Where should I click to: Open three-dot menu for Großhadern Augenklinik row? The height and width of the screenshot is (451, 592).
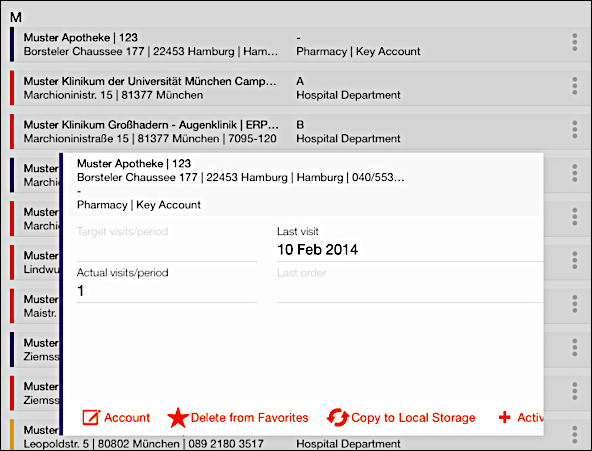574,130
